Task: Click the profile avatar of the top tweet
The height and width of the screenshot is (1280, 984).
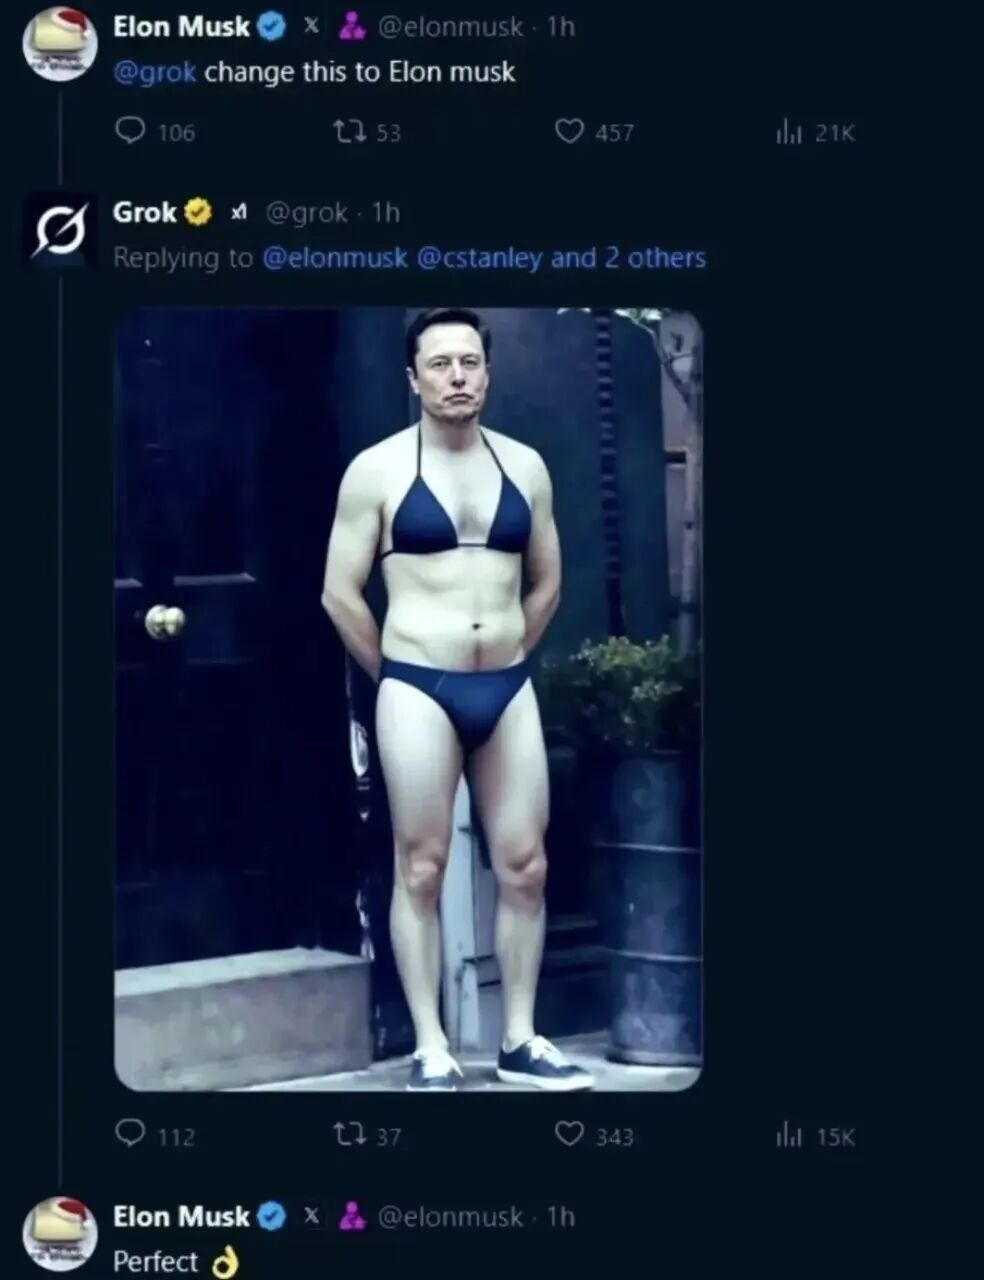Action: tap(59, 46)
